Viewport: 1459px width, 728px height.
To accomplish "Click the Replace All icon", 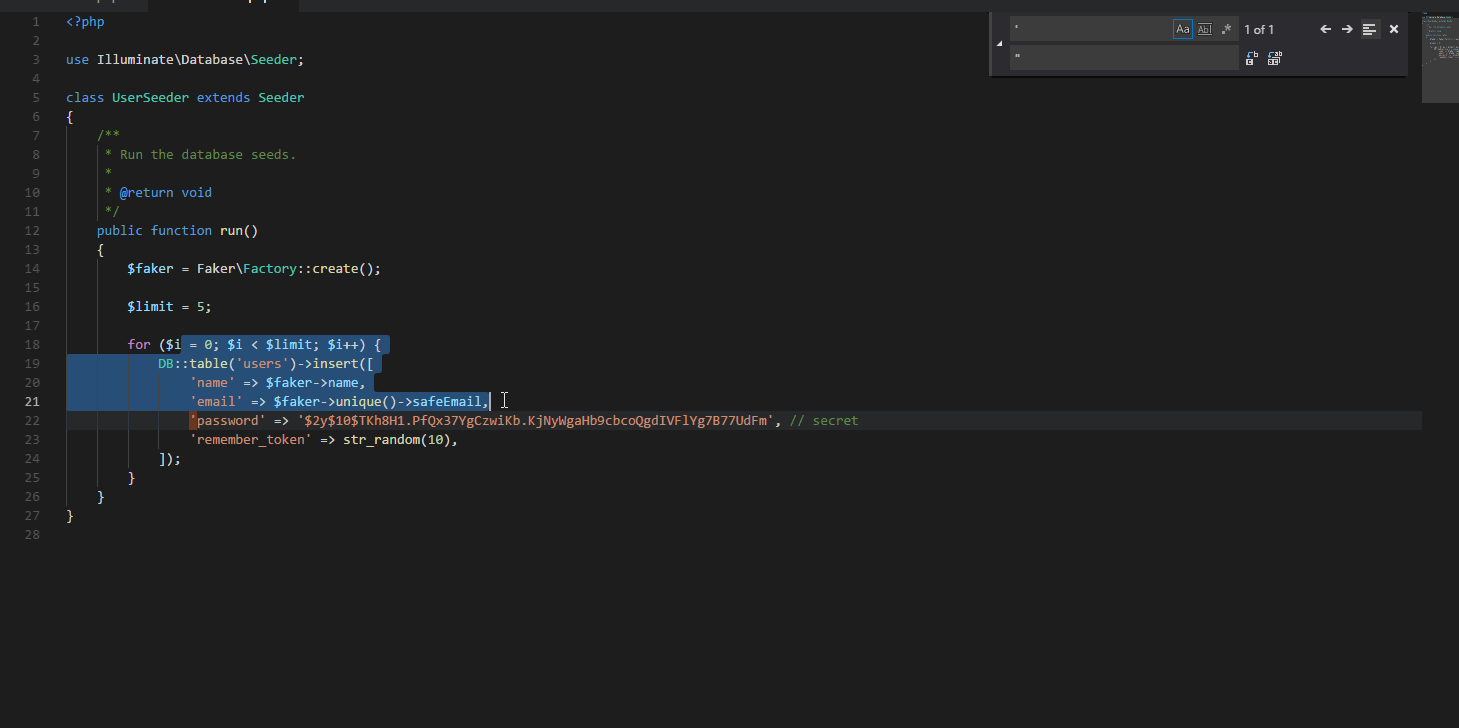I will (1274, 58).
